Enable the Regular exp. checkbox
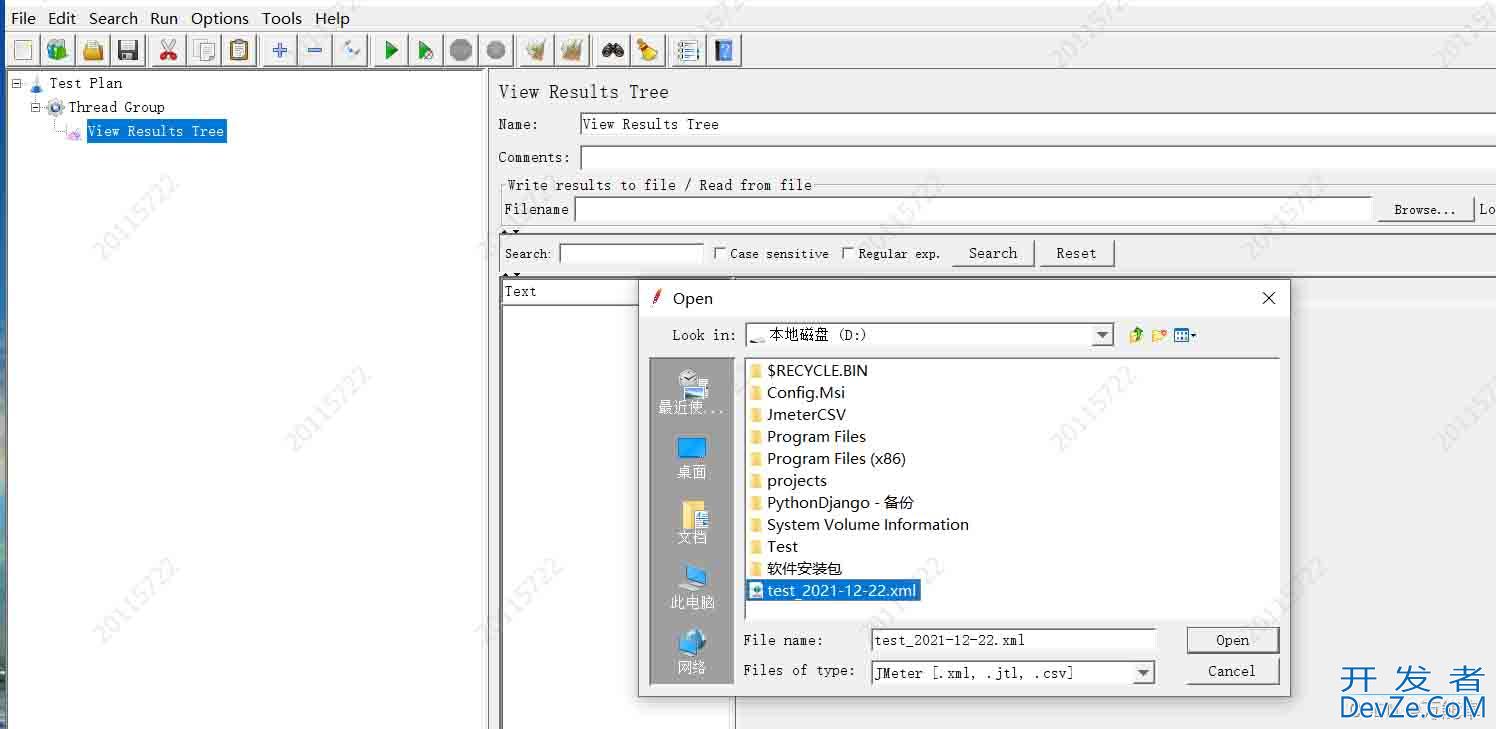The height and width of the screenshot is (729, 1496). coord(848,254)
